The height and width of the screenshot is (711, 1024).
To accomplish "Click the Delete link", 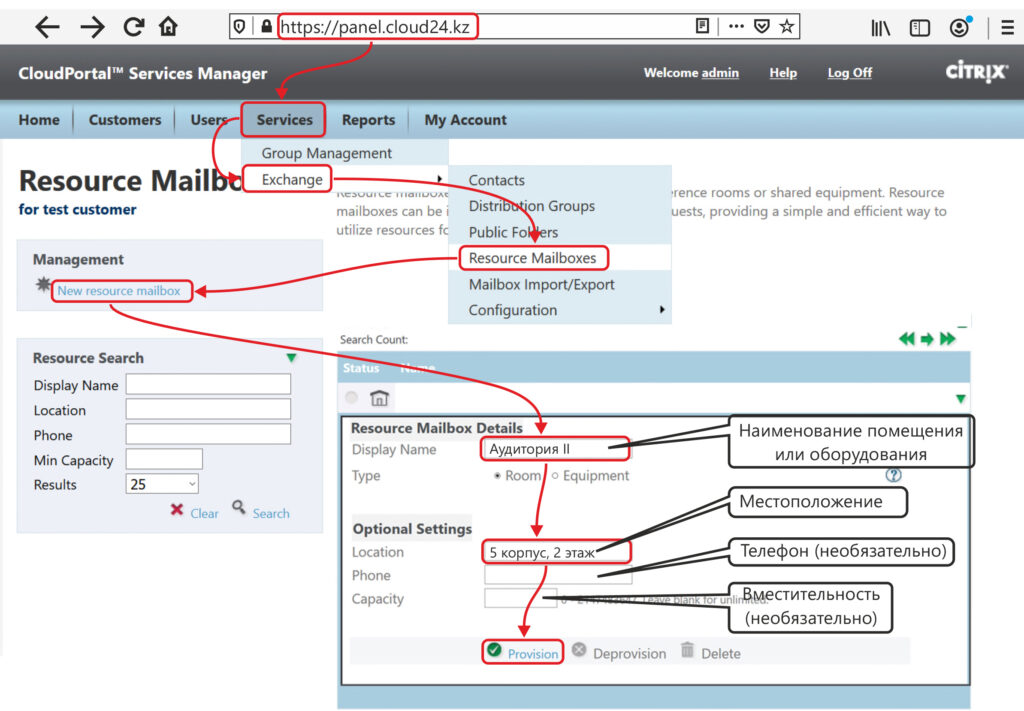I will (x=721, y=654).
